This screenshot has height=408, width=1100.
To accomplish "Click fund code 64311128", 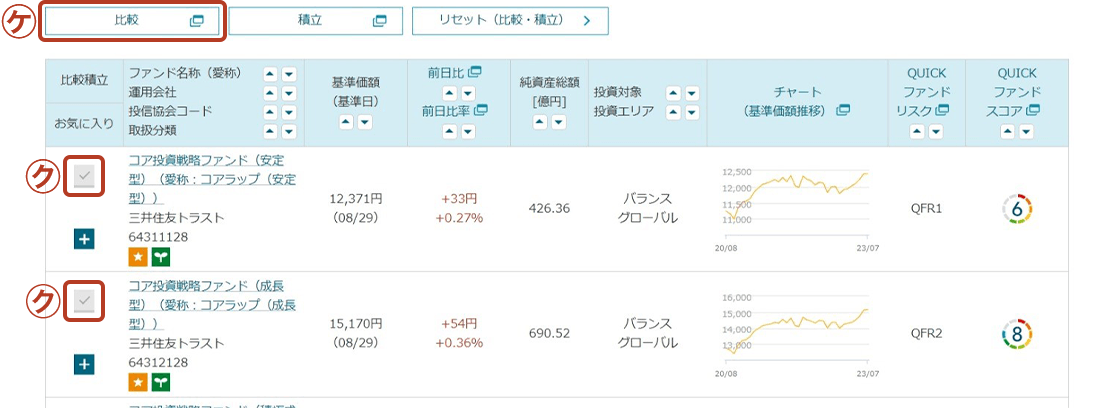I will (x=159, y=237).
